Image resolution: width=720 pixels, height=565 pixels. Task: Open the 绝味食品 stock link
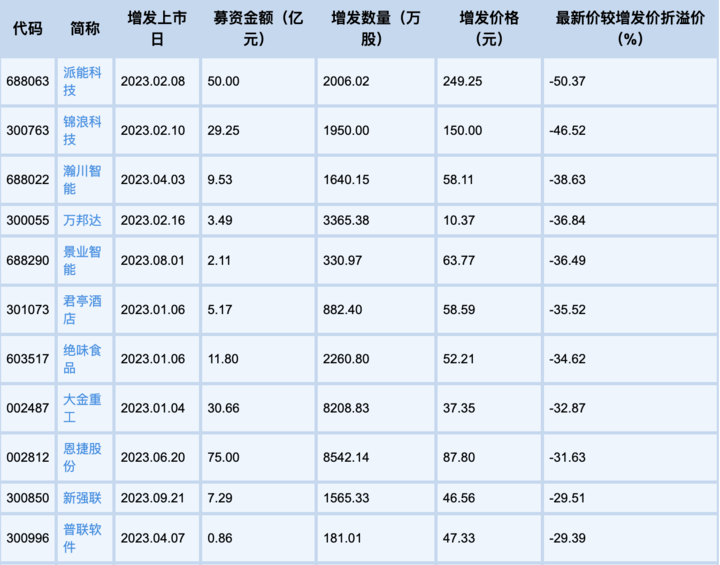tap(82, 359)
